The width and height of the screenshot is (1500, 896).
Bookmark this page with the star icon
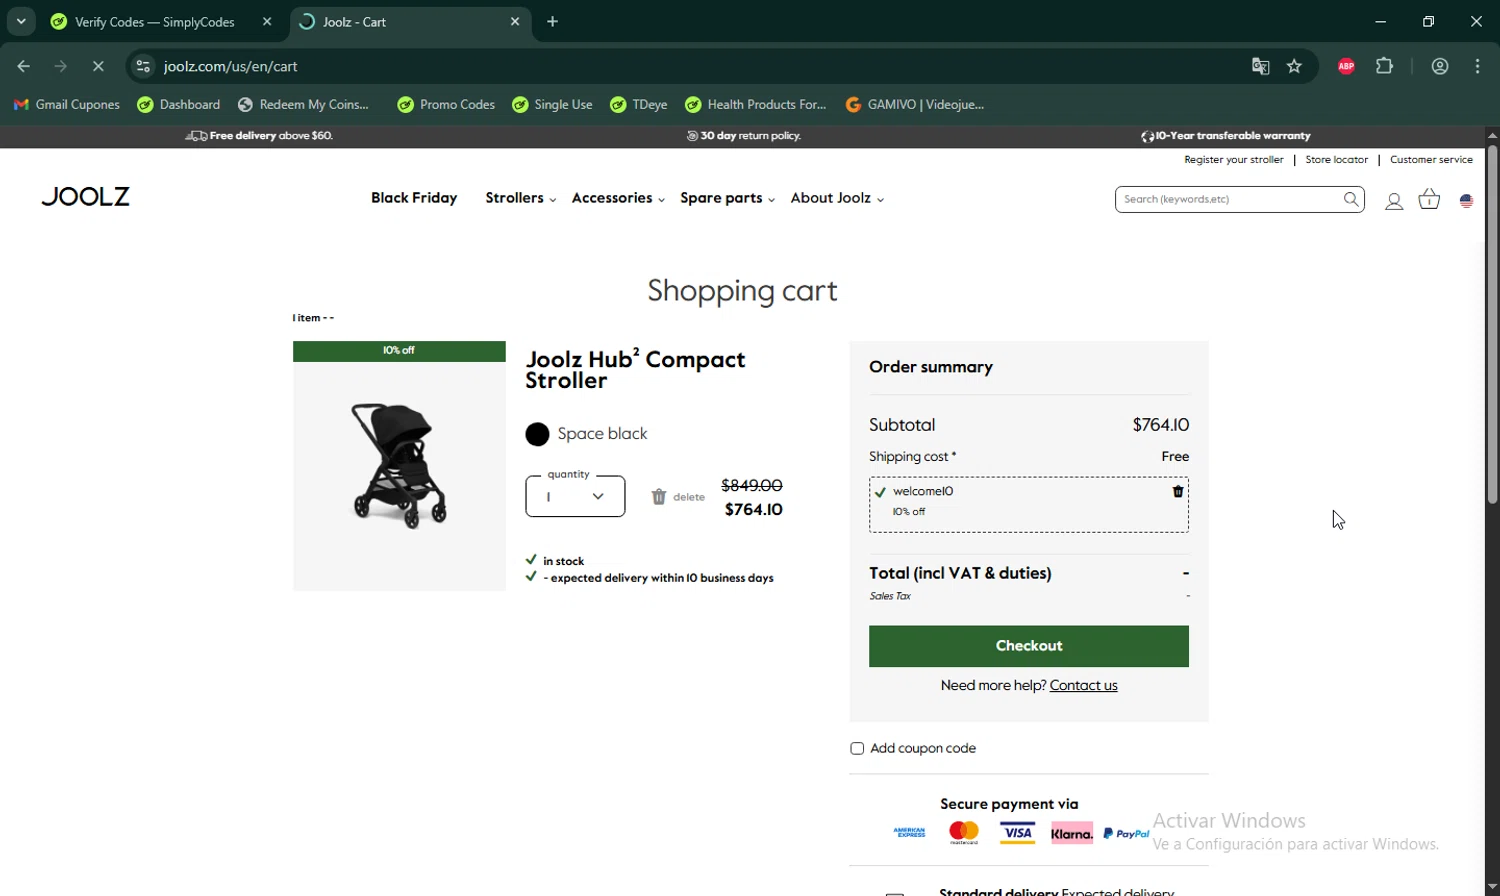tap(1295, 67)
